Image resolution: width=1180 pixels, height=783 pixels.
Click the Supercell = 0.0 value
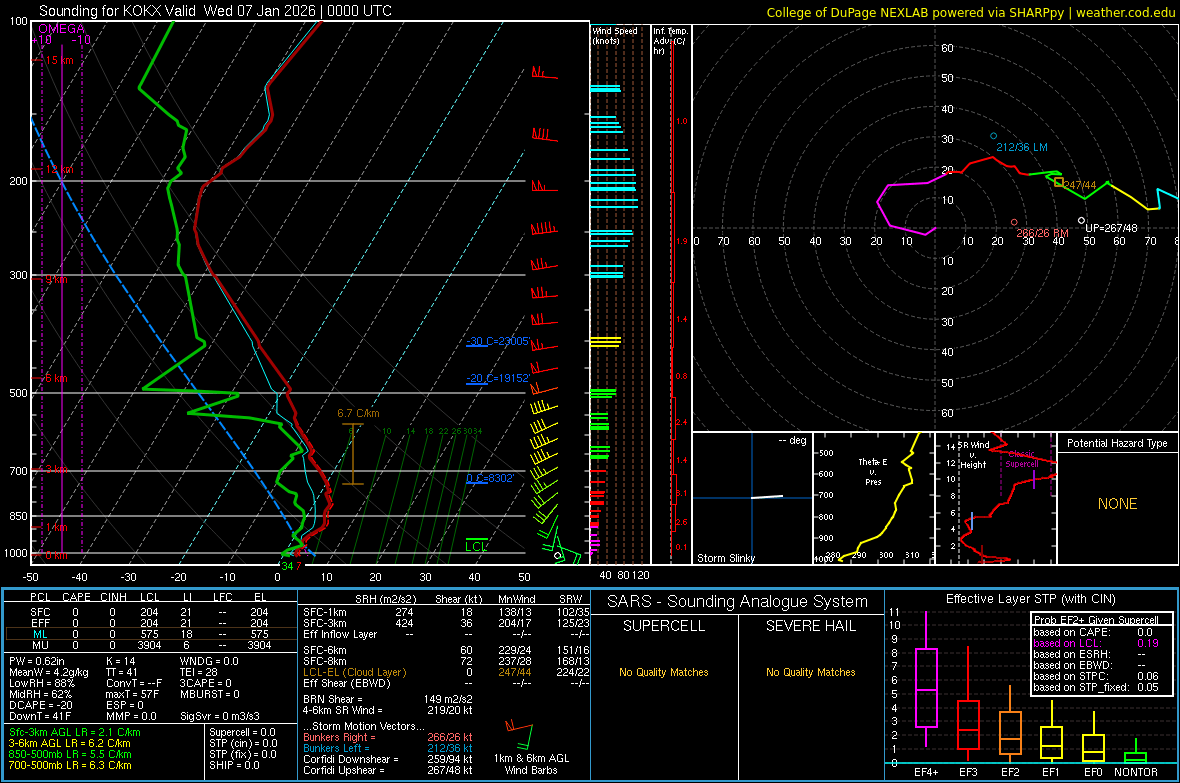(242, 732)
